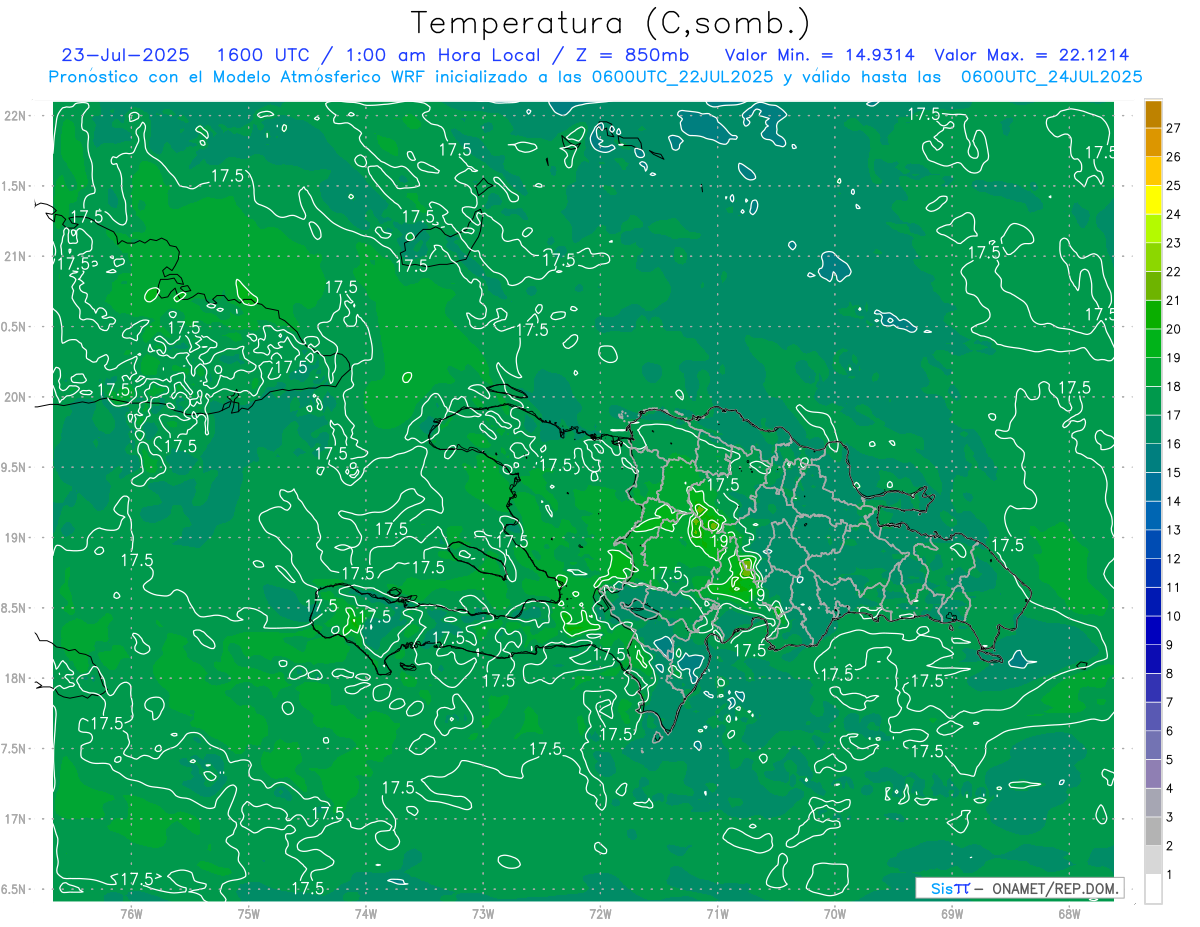Click the Sisπ ONAMET/REP.DOM. logo box

1019,888
